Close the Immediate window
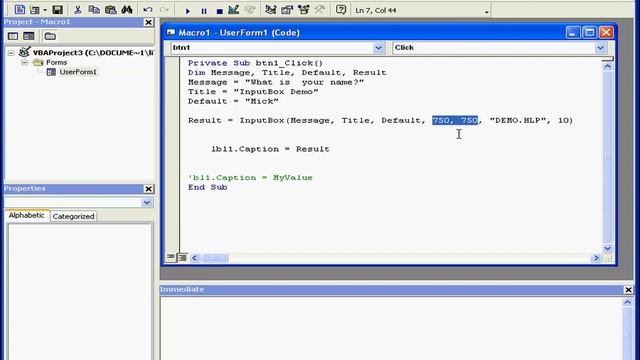 (x=629, y=290)
